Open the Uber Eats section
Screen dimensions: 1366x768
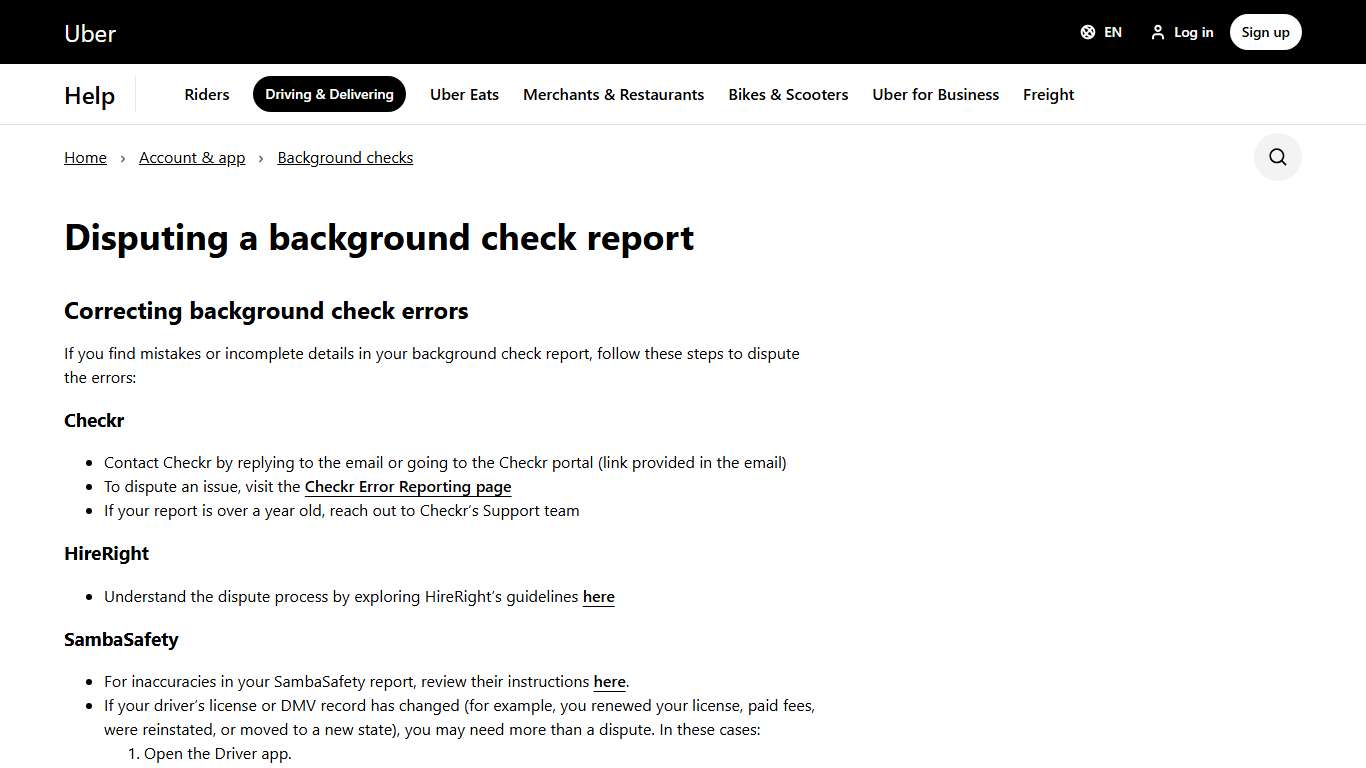tap(464, 94)
